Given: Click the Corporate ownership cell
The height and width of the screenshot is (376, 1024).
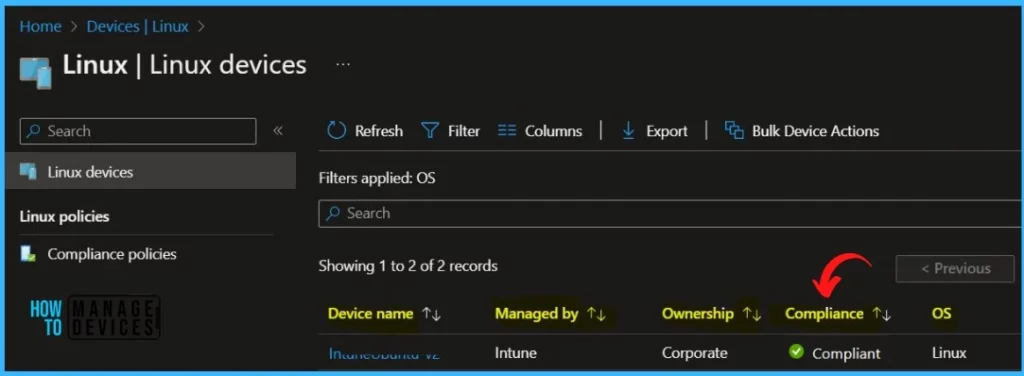Looking at the screenshot, I should click(694, 353).
